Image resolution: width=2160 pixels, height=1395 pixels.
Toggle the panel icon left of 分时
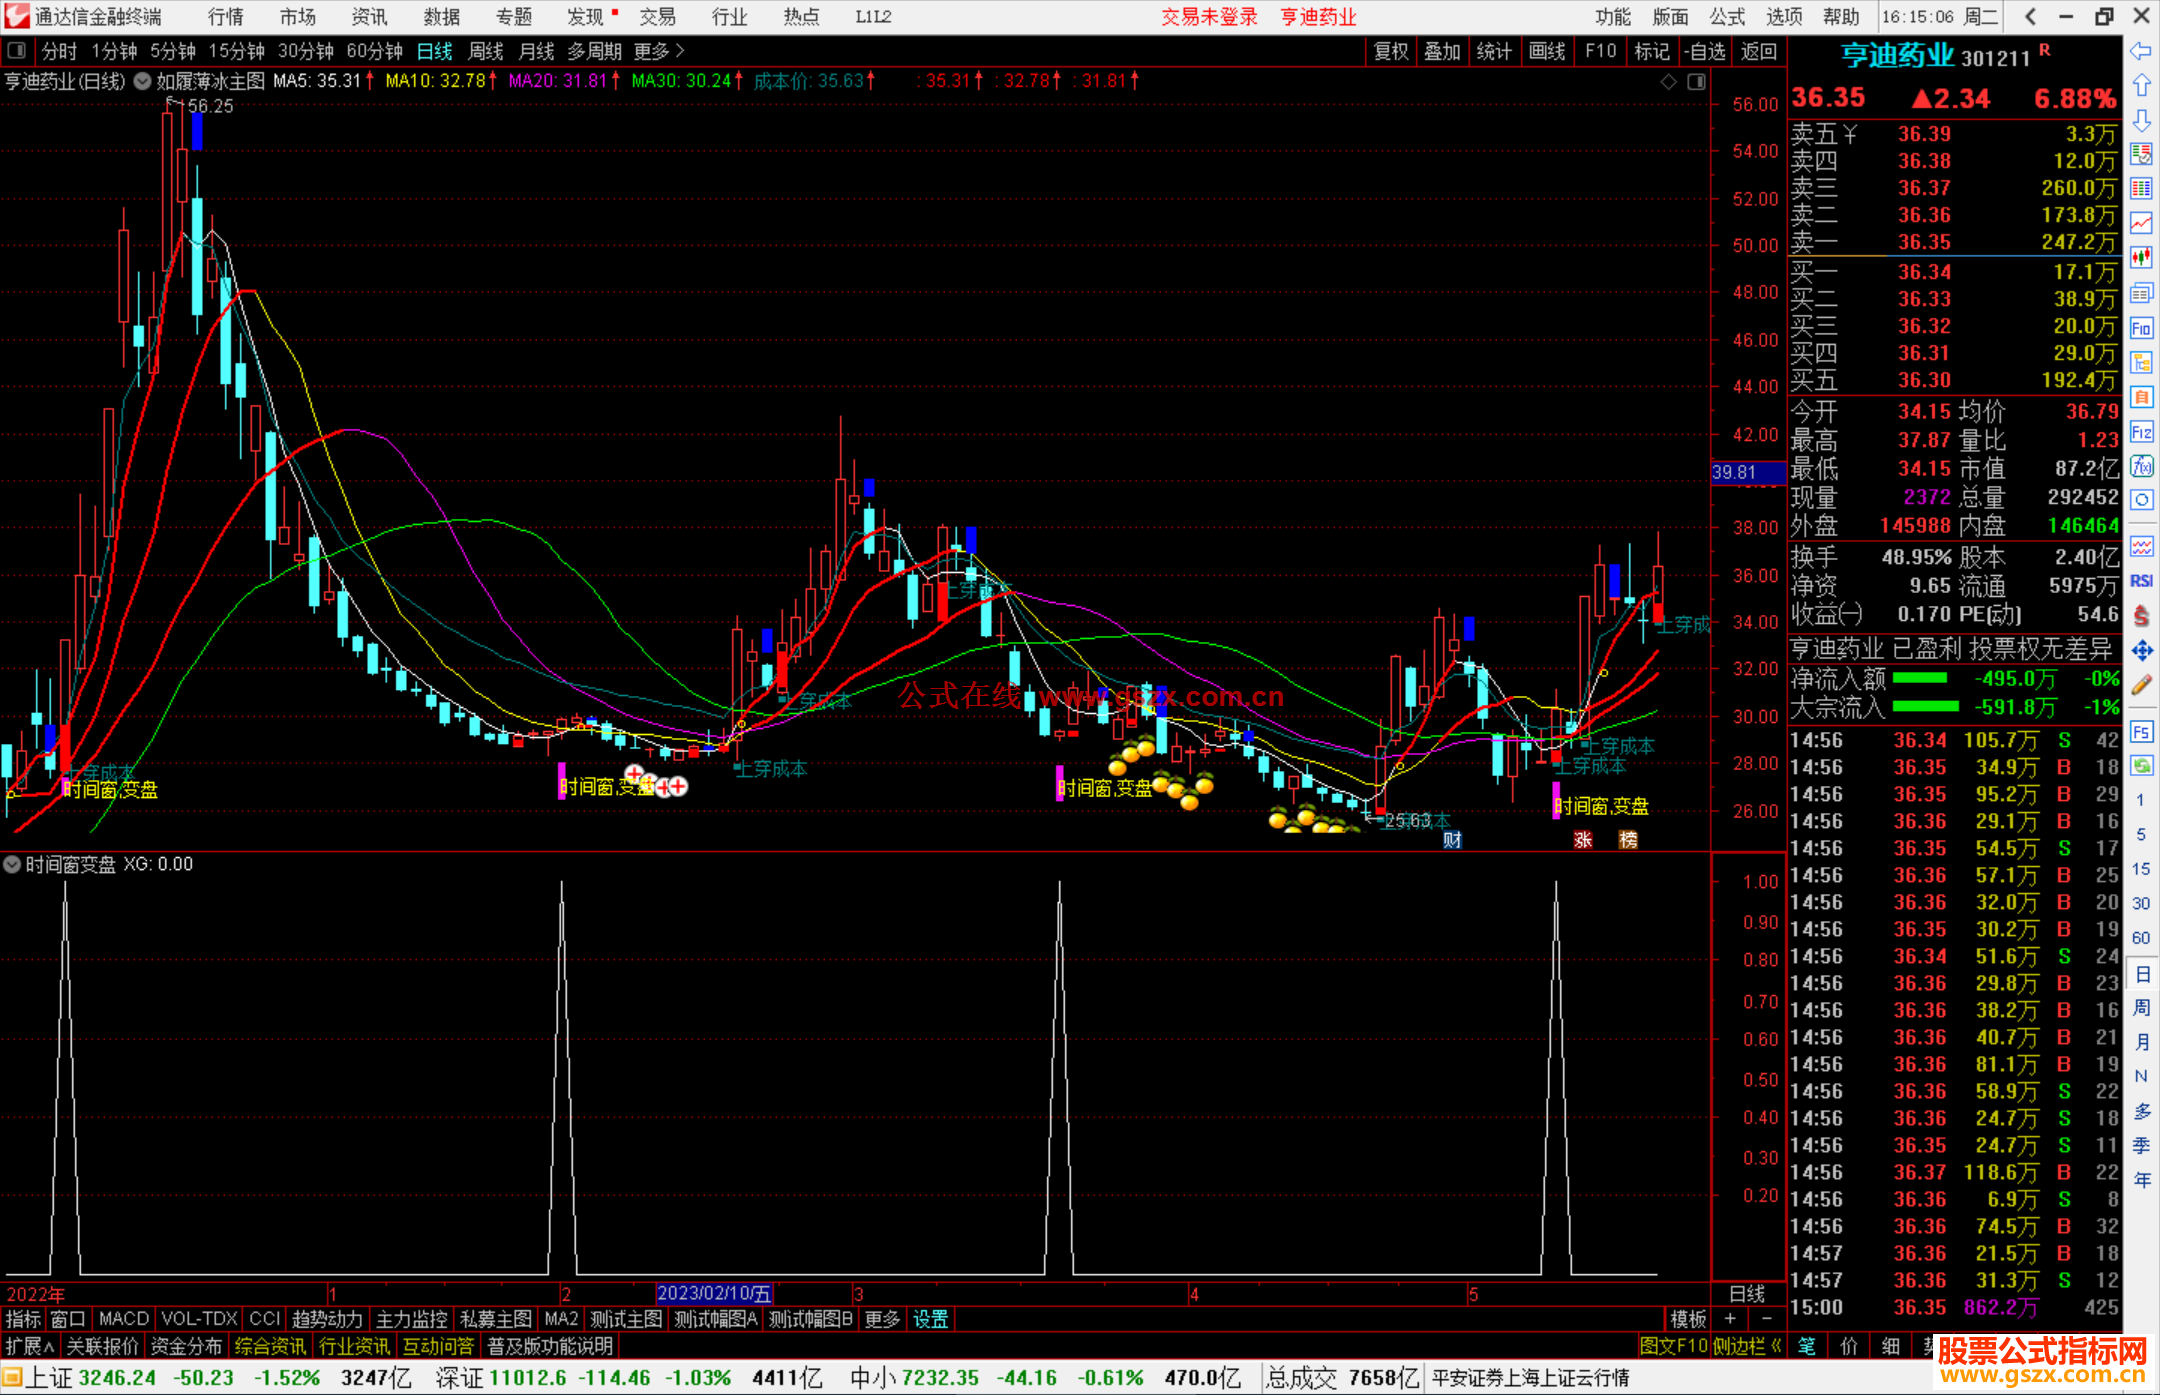[17, 51]
